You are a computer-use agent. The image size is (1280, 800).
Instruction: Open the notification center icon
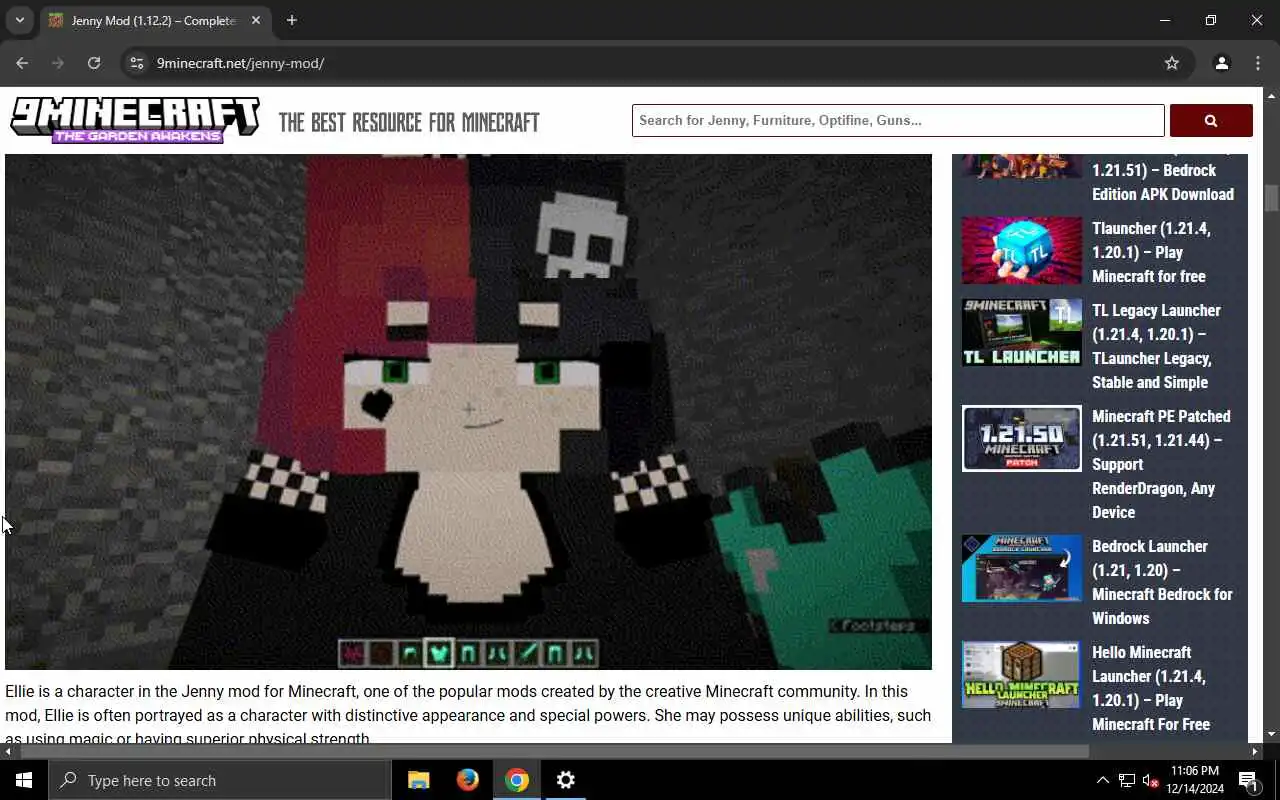tap(1249, 780)
